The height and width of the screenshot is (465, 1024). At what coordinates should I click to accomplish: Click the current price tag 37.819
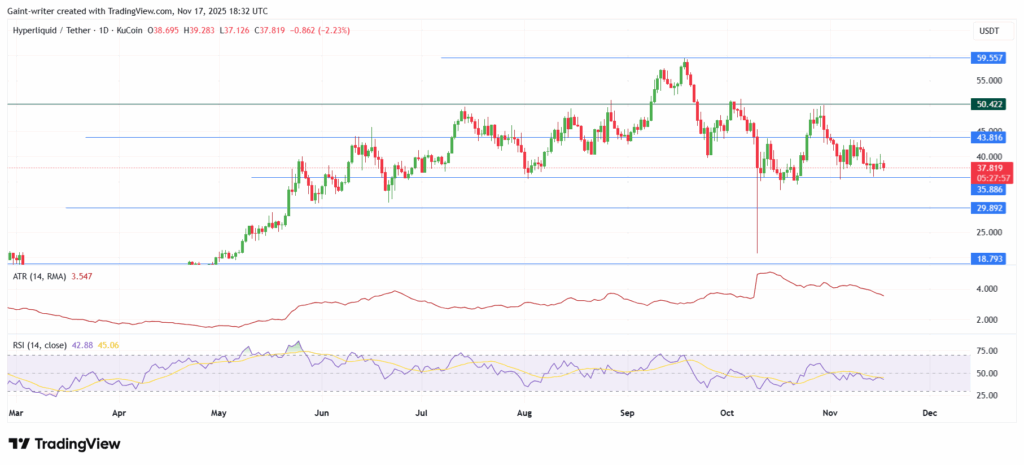pos(991,167)
